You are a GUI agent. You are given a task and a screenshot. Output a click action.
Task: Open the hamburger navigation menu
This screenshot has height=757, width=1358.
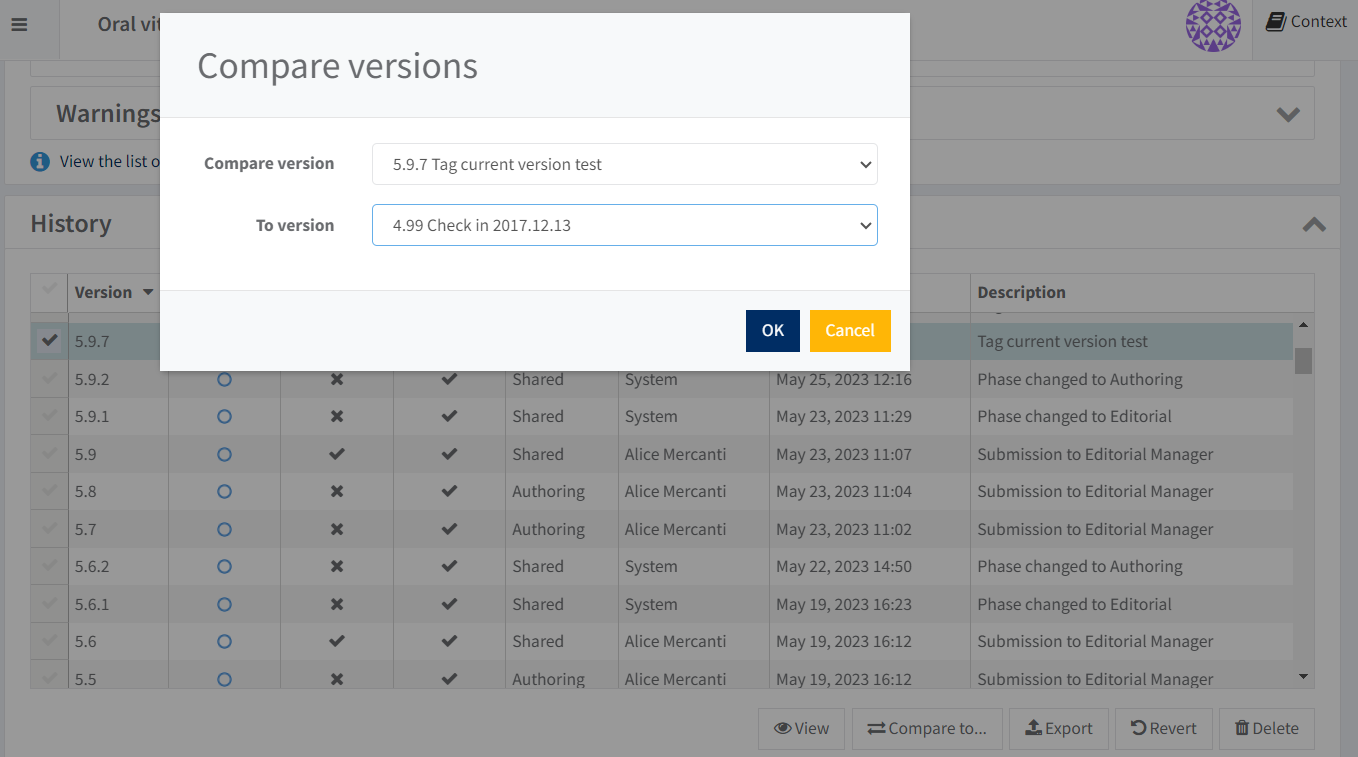19,24
